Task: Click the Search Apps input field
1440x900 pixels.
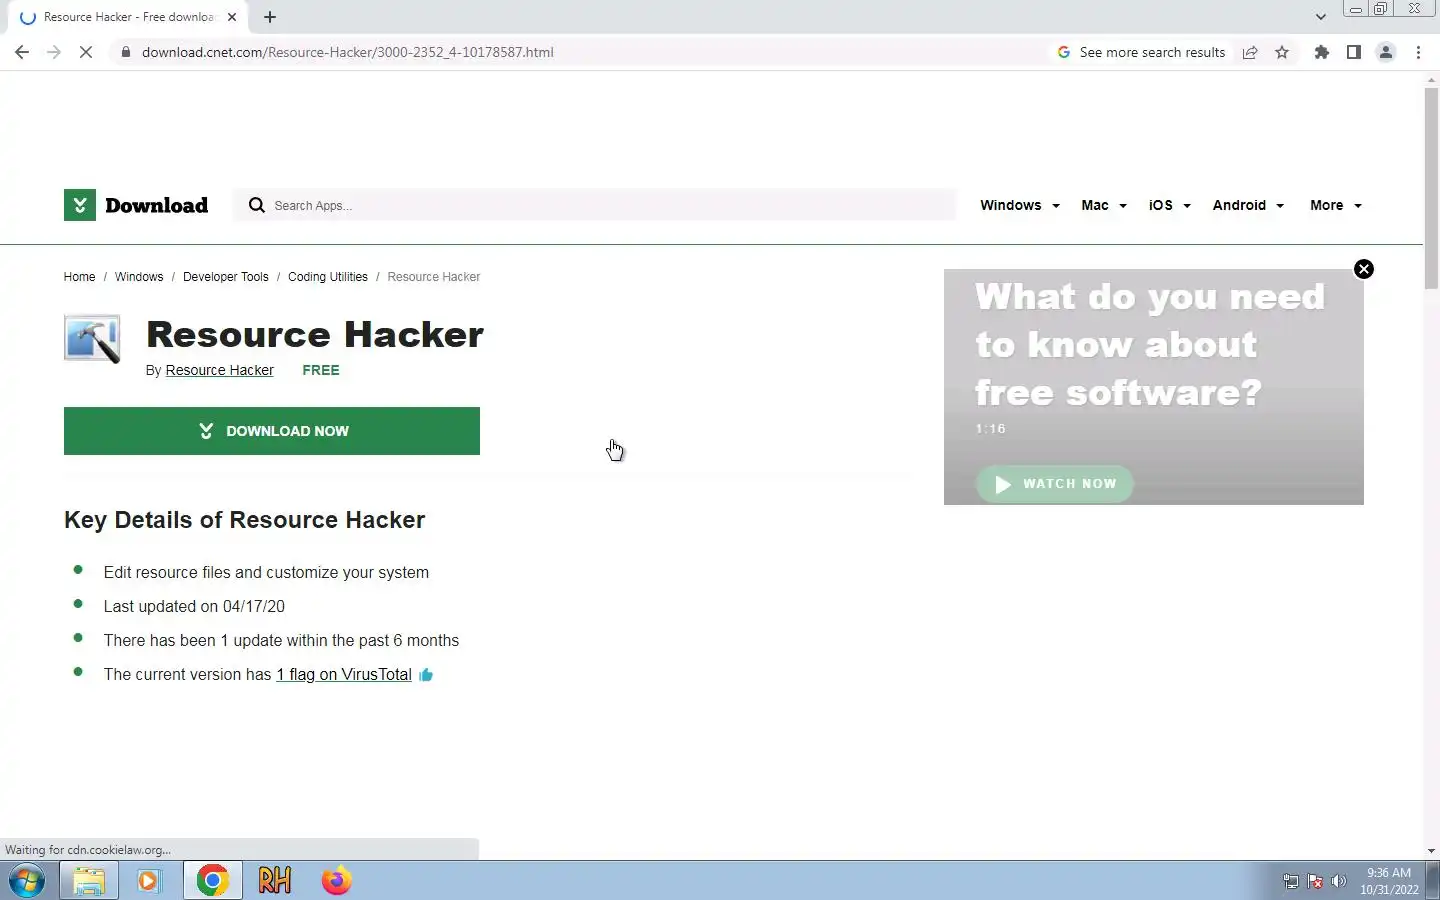Action: tap(596, 205)
